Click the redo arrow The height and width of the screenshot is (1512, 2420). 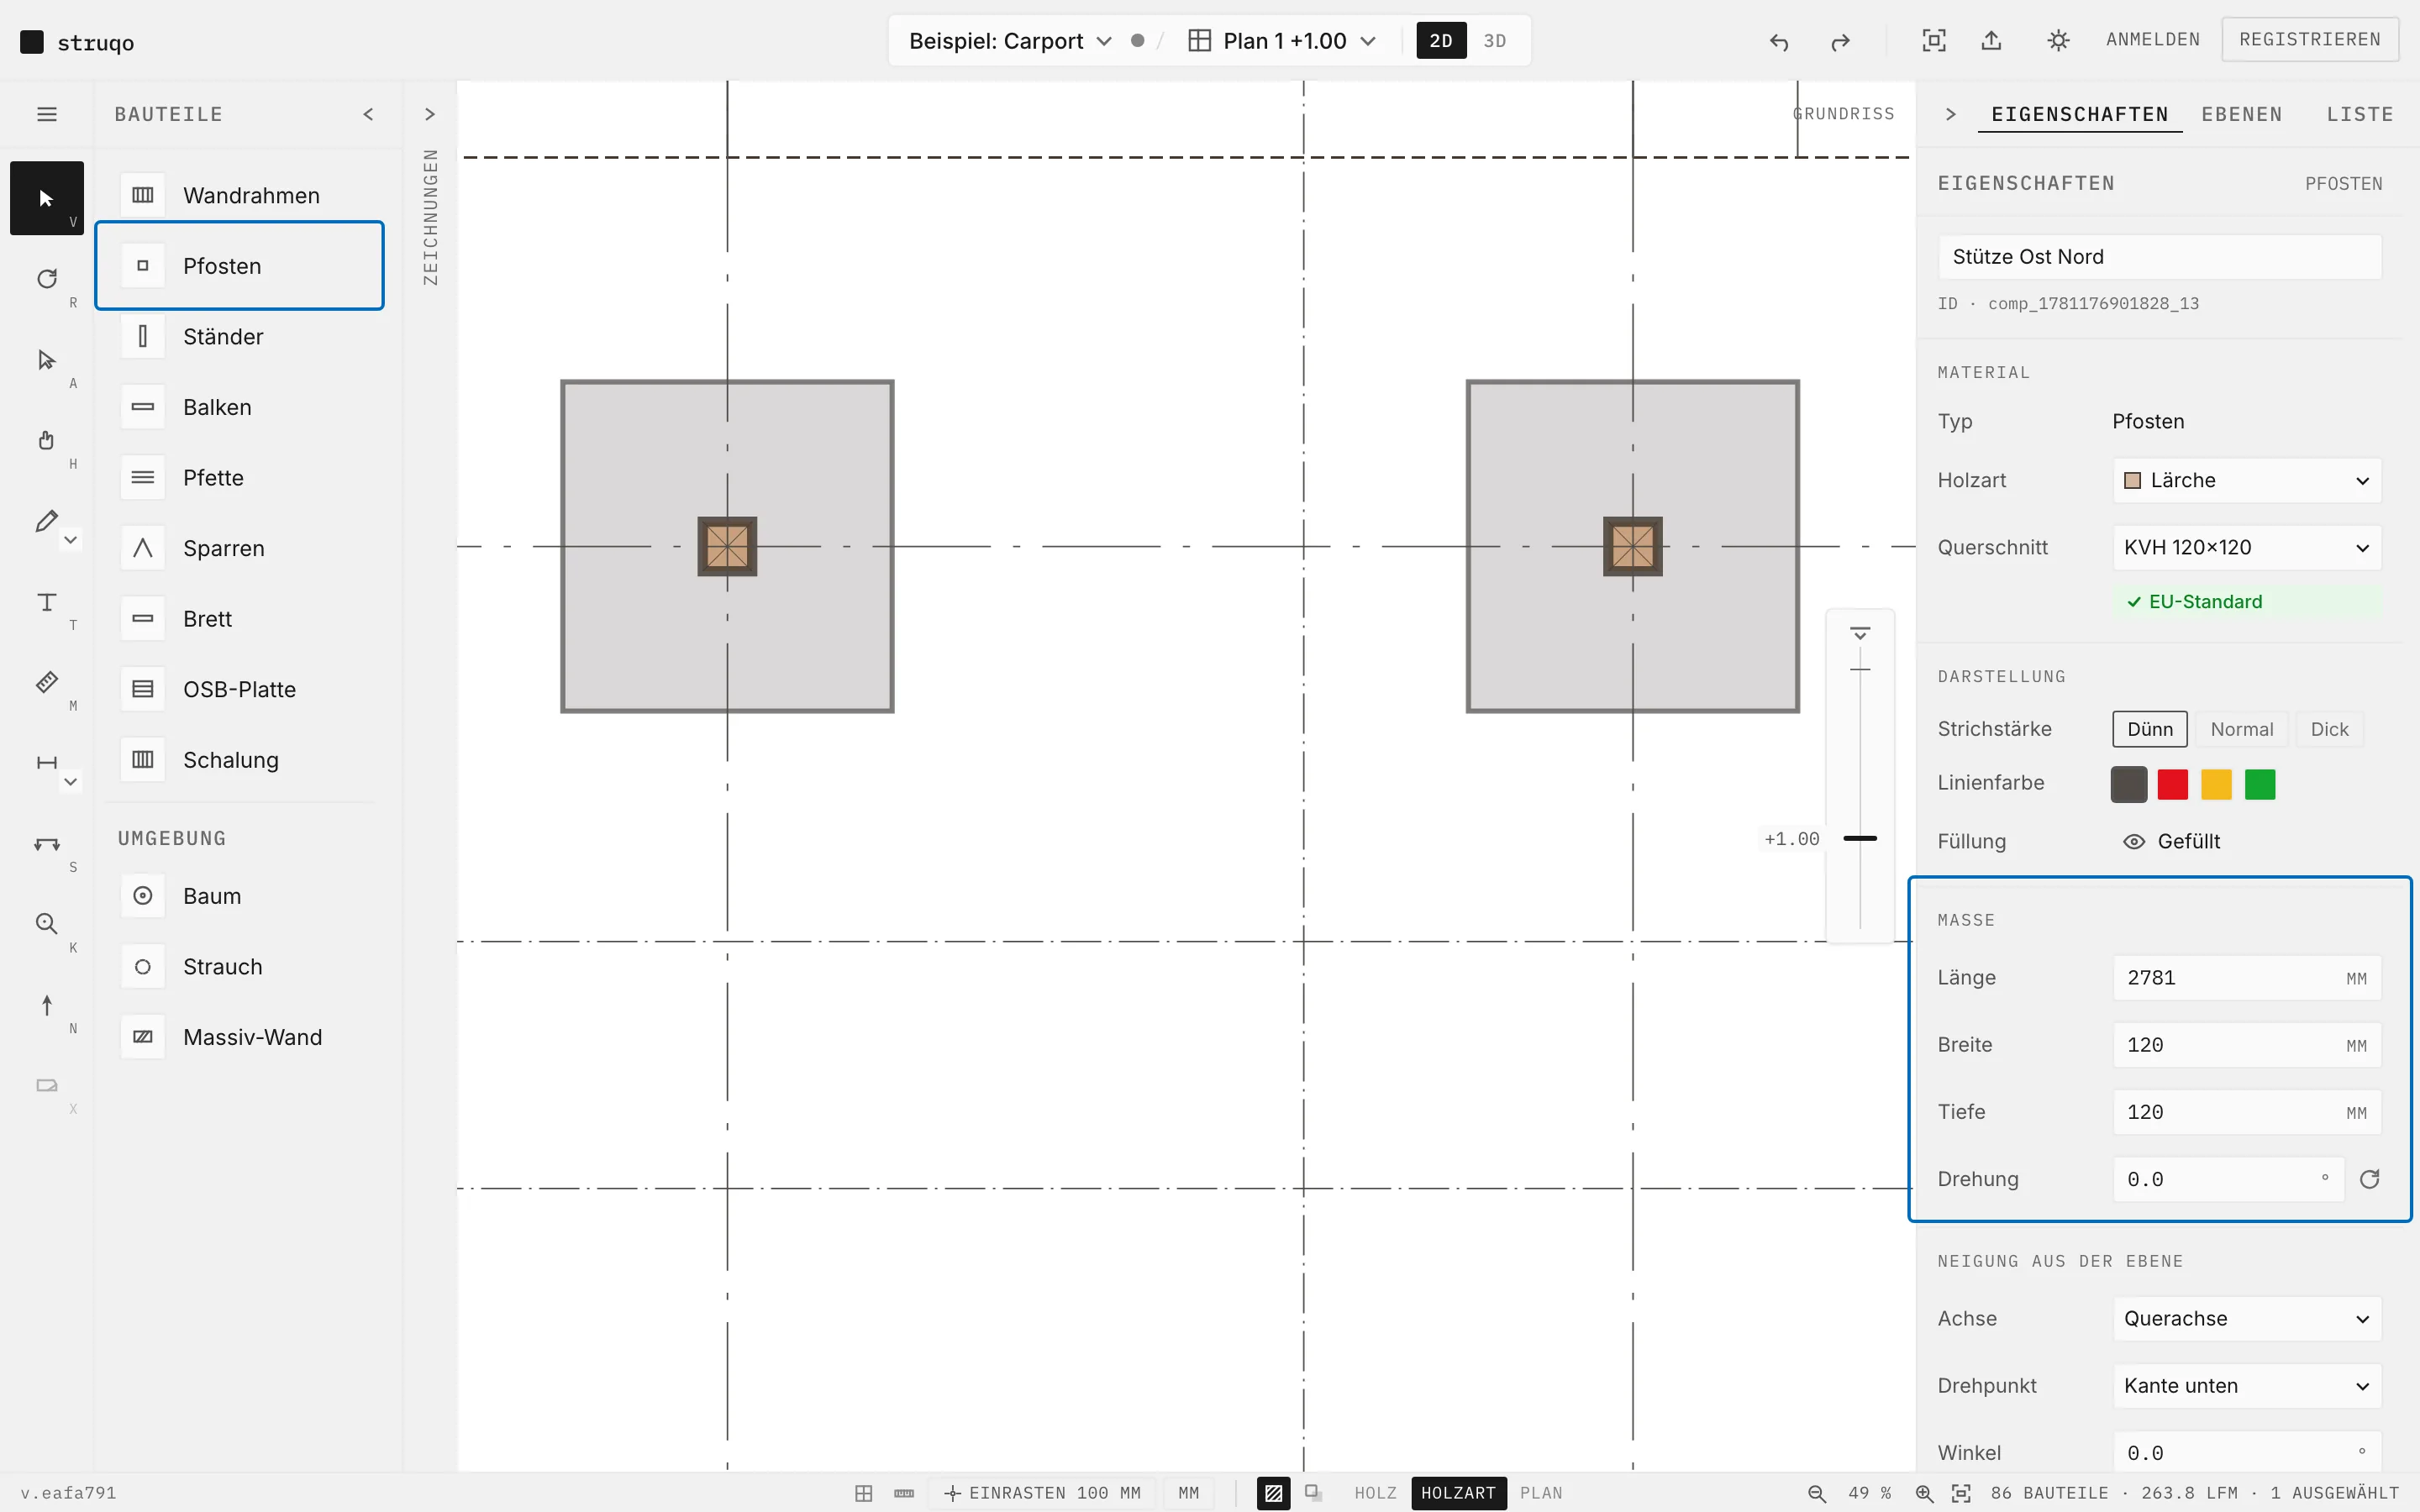pos(1840,41)
